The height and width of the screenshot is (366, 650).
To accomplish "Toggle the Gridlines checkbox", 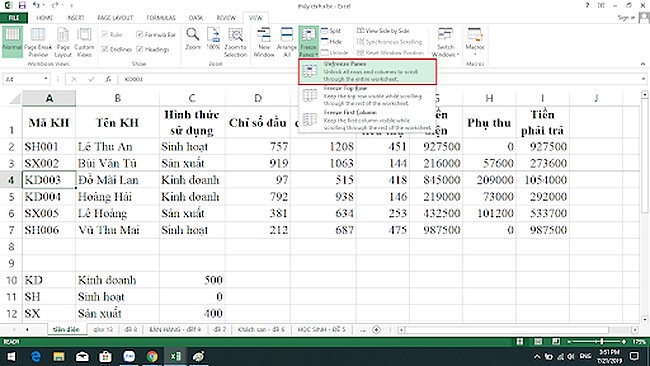I will [105, 49].
